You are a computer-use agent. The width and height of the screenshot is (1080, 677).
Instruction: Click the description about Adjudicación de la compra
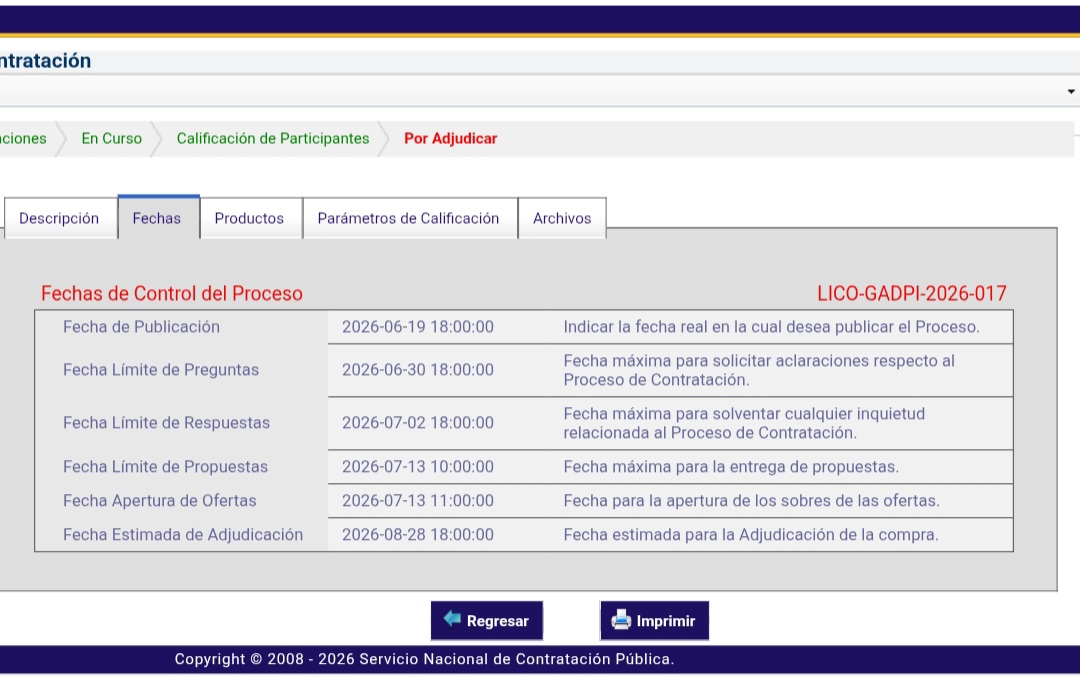click(751, 534)
